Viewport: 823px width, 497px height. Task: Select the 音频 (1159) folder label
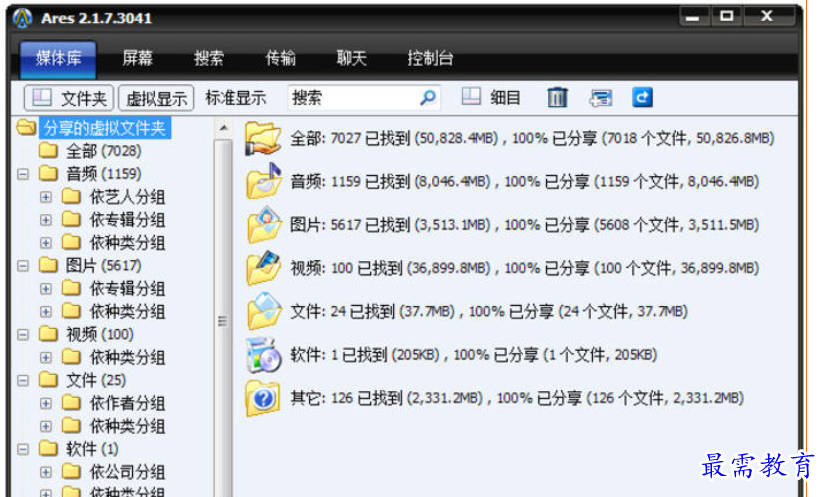(x=103, y=174)
